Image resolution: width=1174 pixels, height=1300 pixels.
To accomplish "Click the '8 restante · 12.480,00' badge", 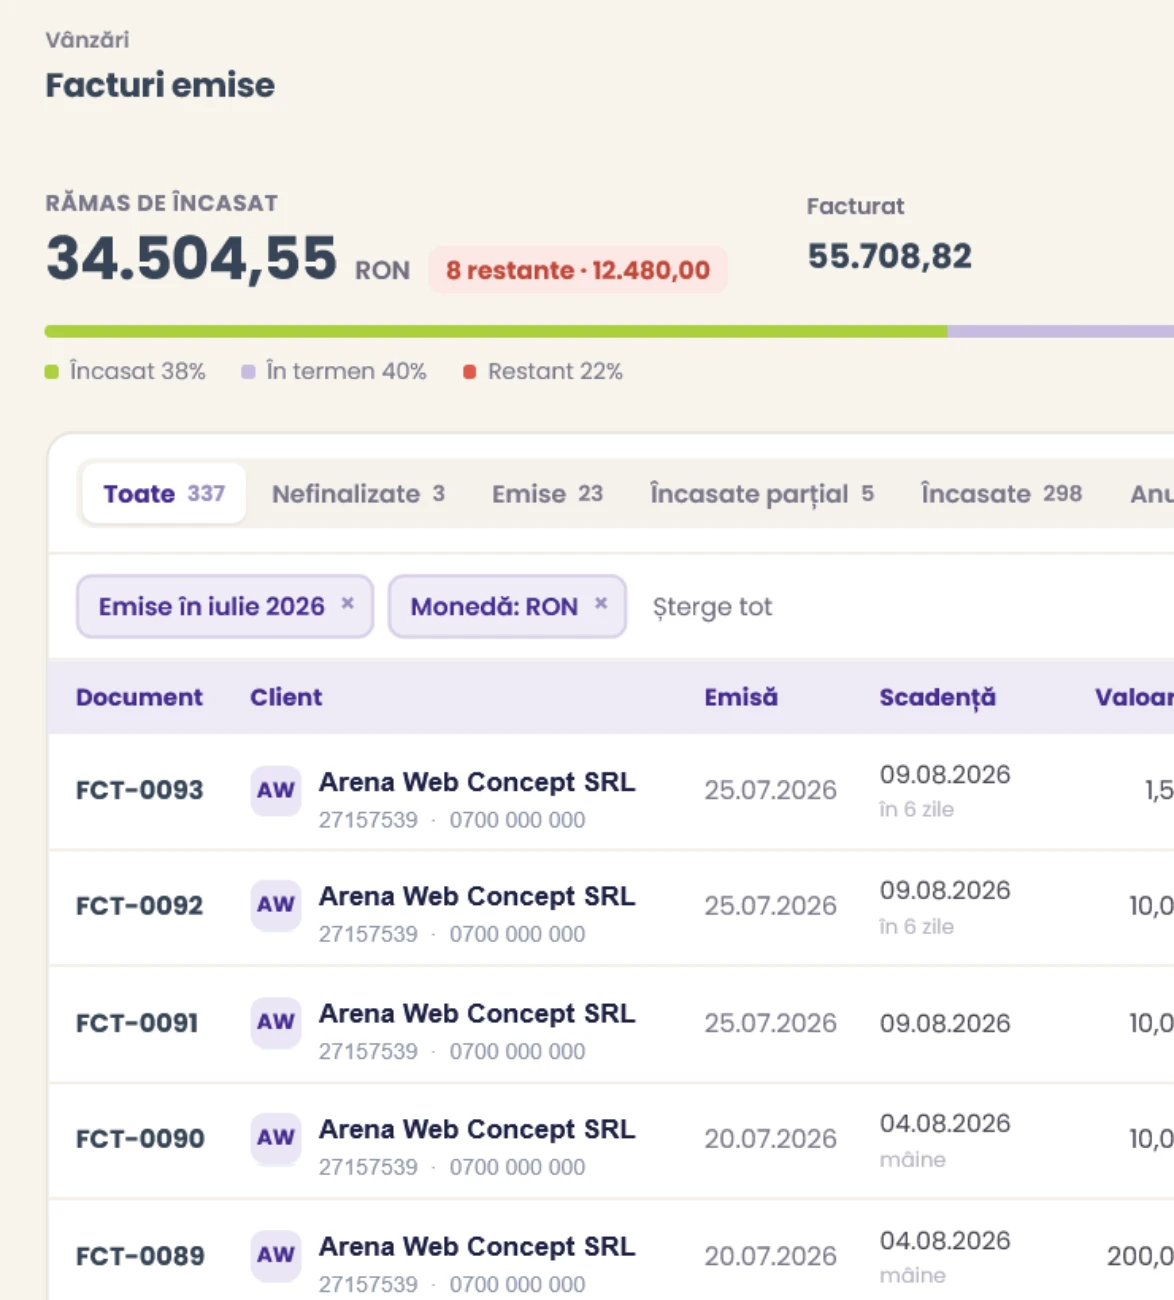I will pos(578,270).
